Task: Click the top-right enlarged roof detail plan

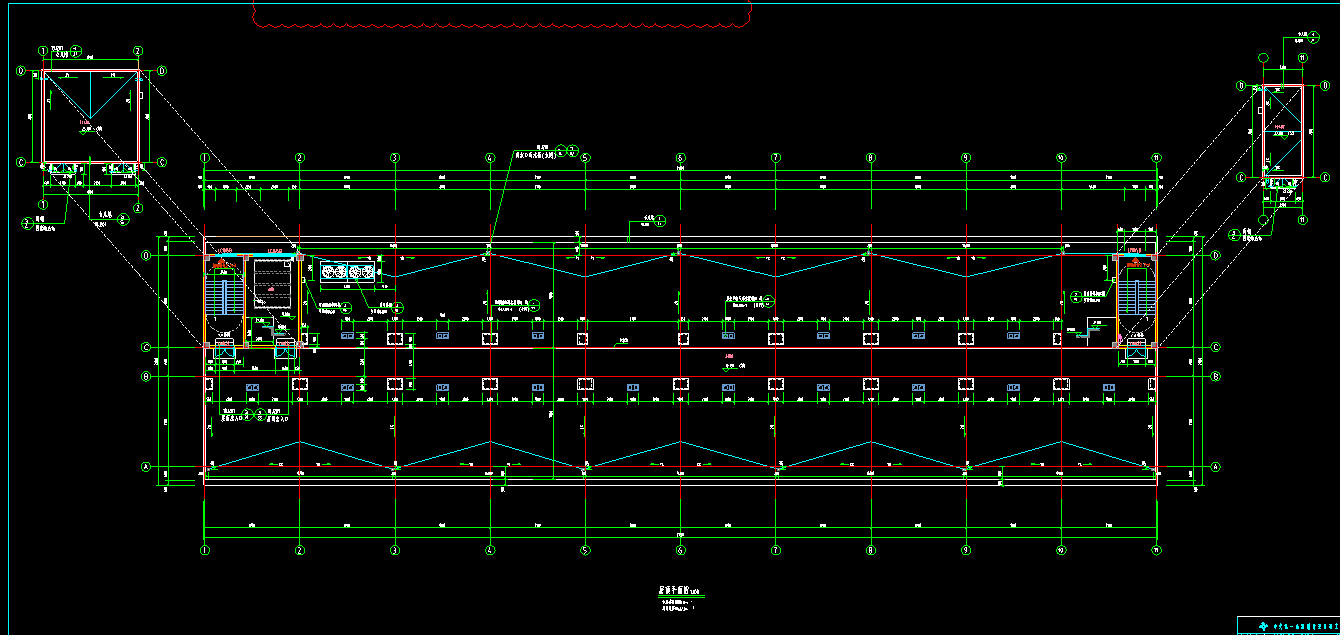Action: tap(1282, 130)
